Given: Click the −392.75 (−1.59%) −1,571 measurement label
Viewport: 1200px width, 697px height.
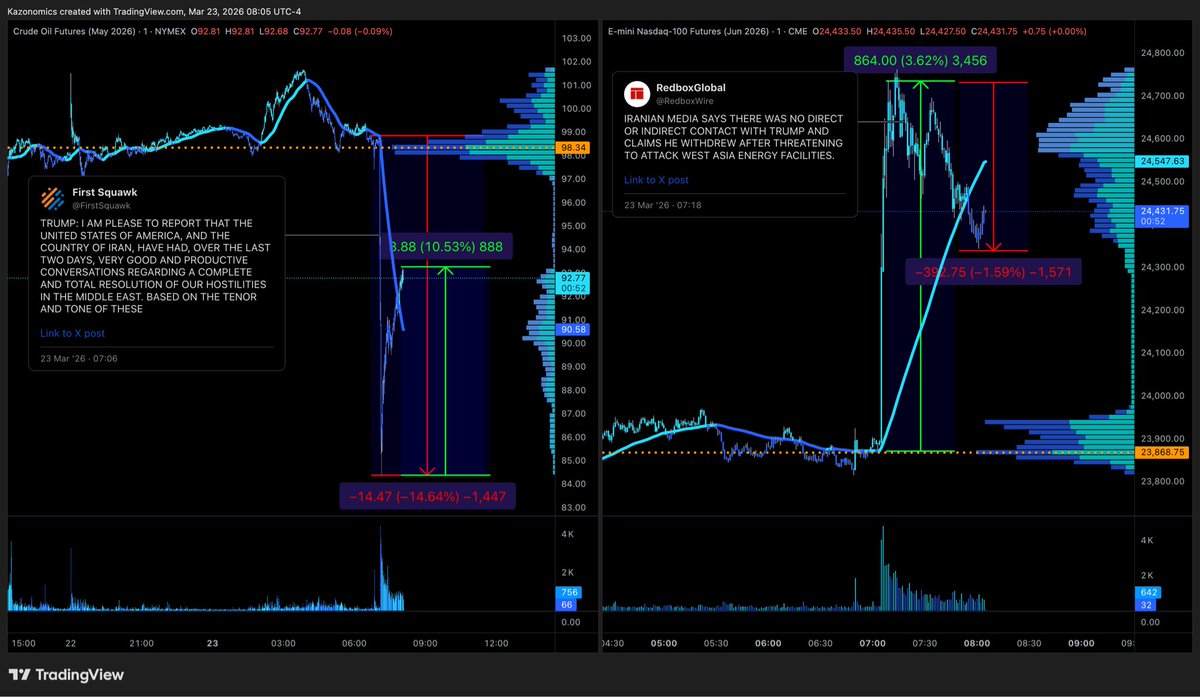Looking at the screenshot, I should pyautogui.click(x=994, y=271).
